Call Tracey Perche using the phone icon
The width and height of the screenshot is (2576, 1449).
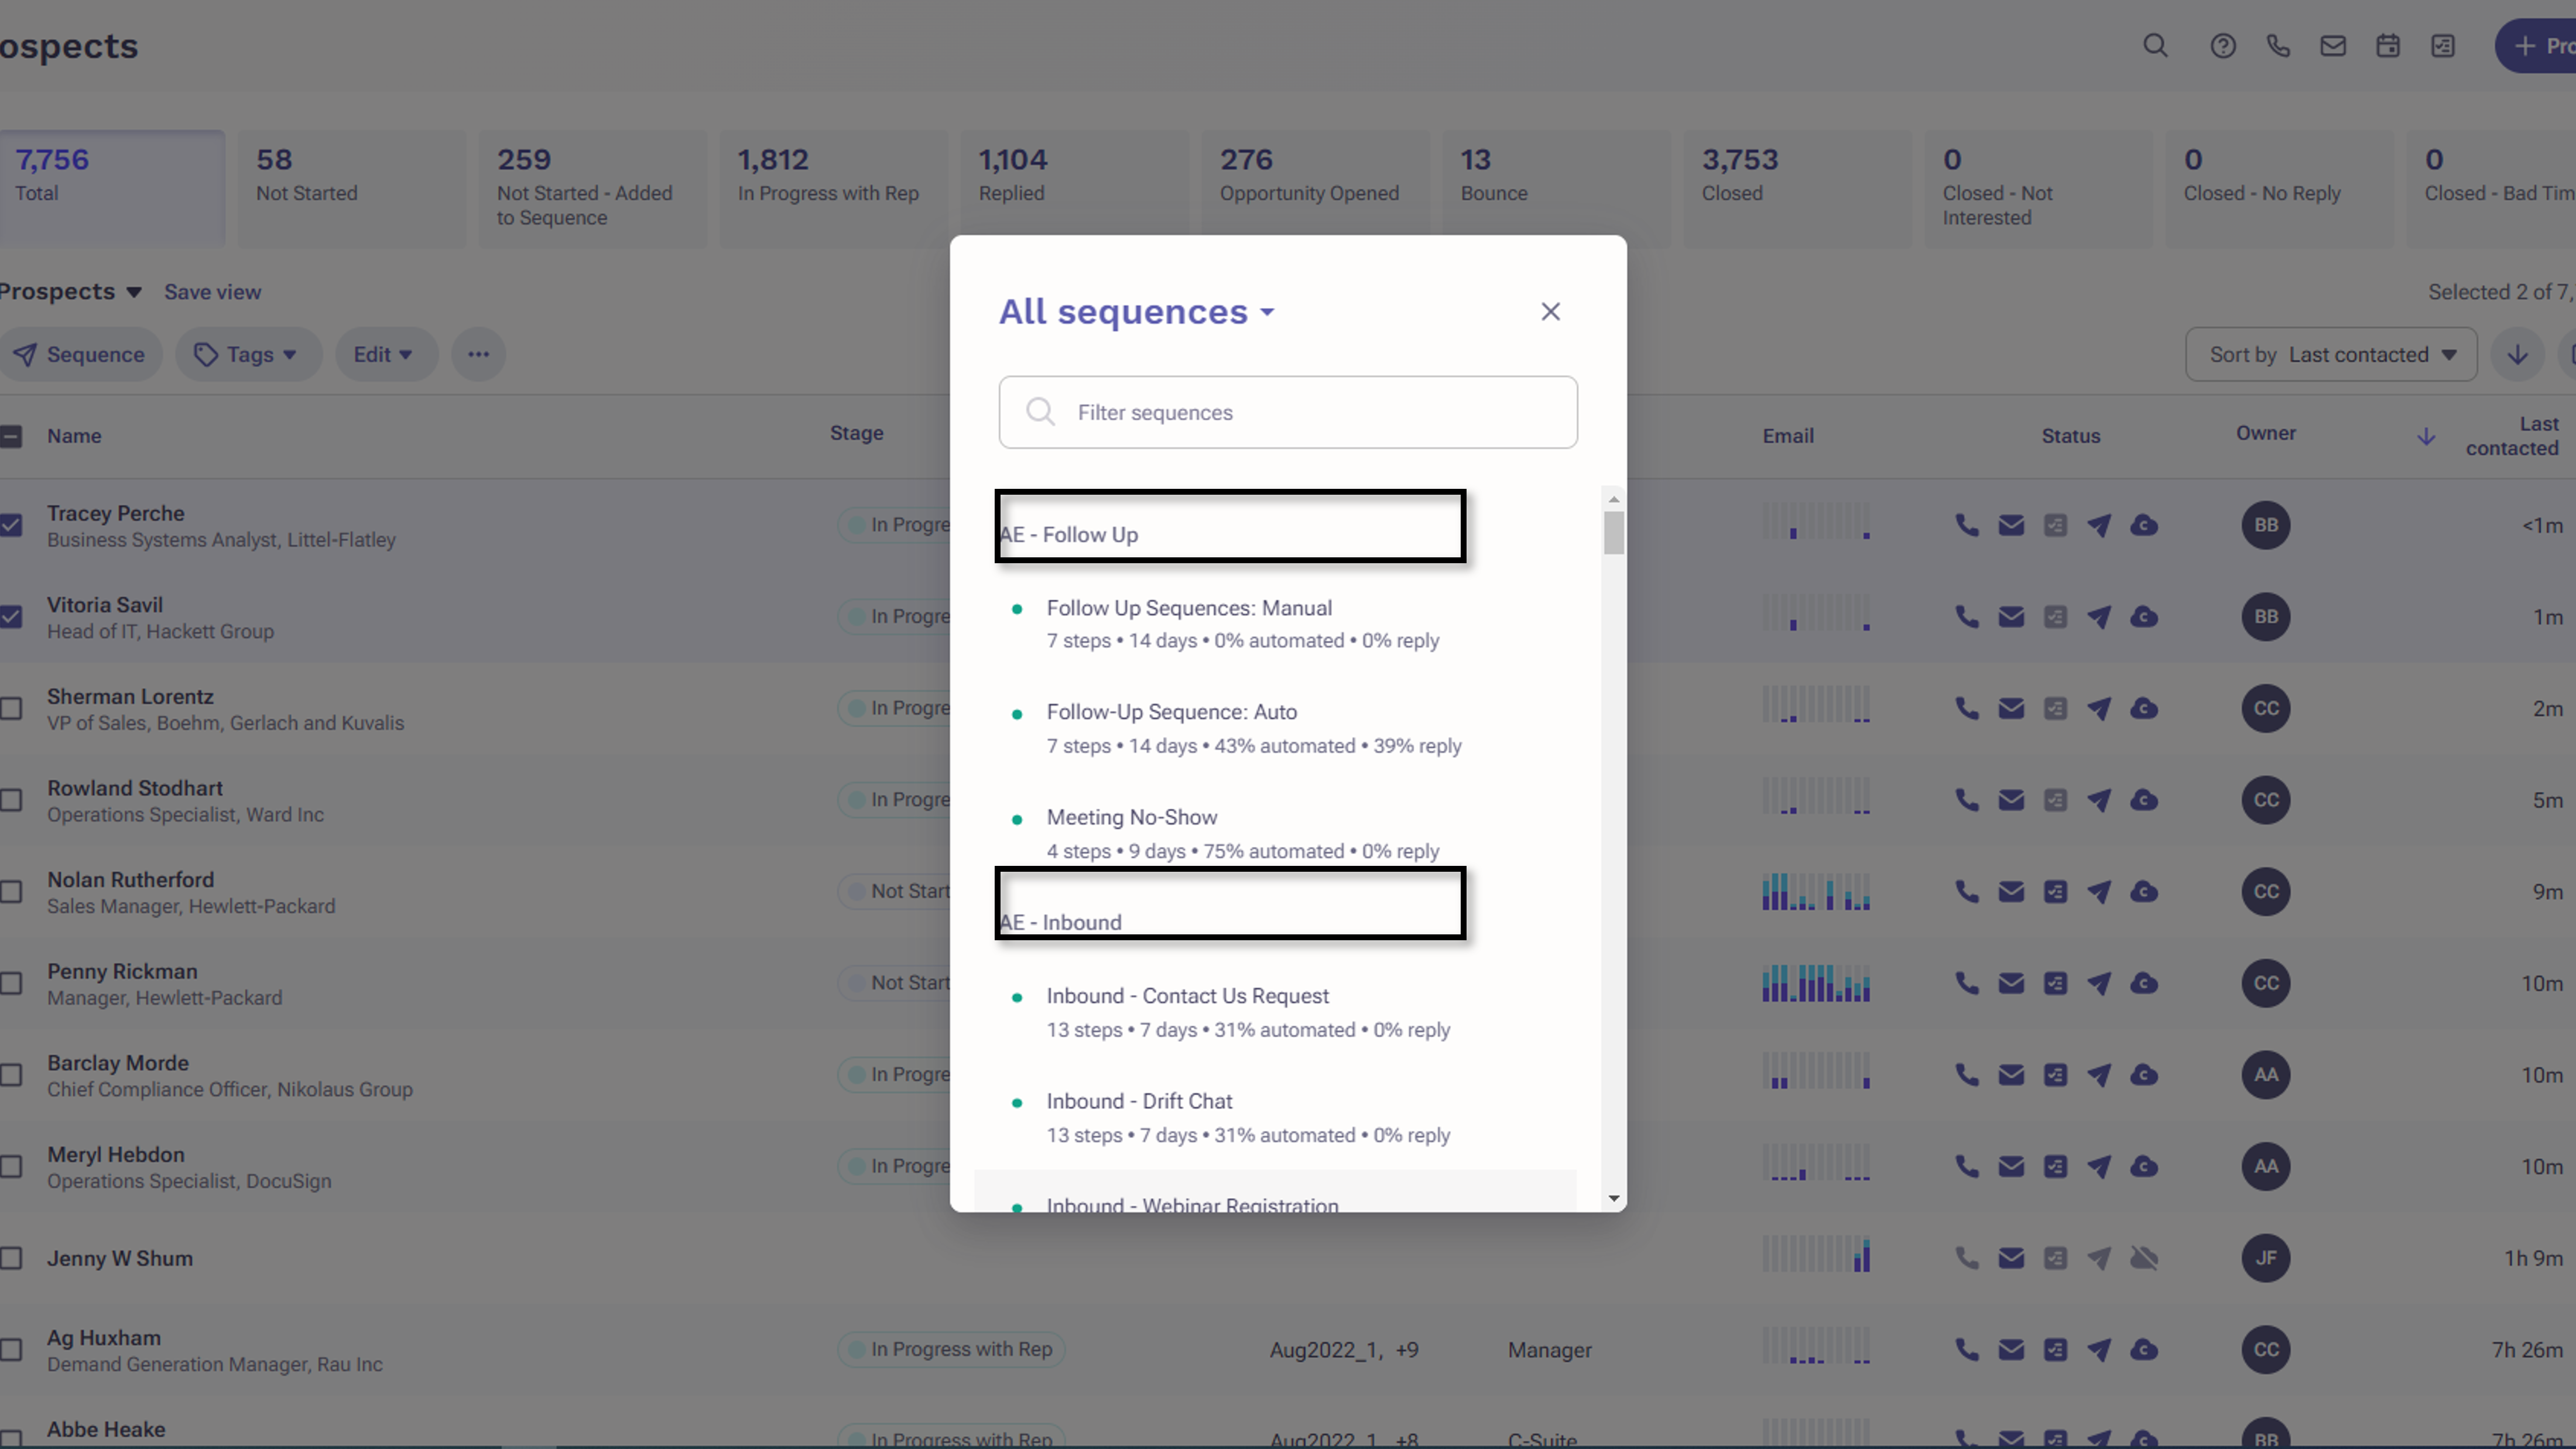(x=1967, y=525)
